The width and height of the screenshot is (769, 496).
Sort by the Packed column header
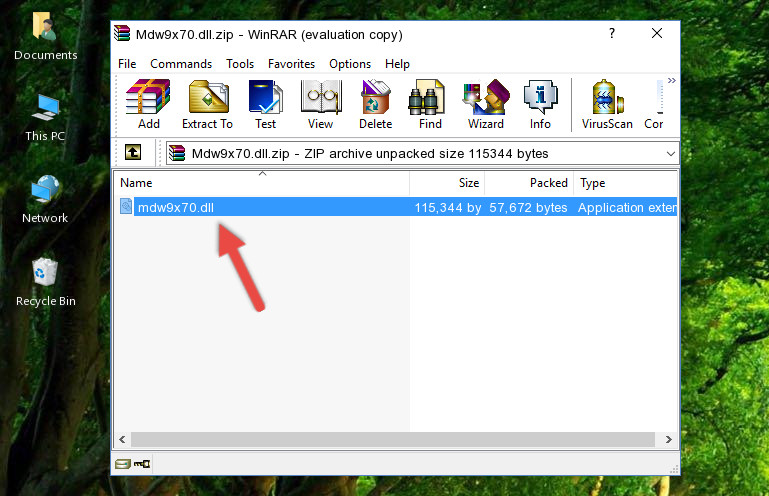point(529,183)
